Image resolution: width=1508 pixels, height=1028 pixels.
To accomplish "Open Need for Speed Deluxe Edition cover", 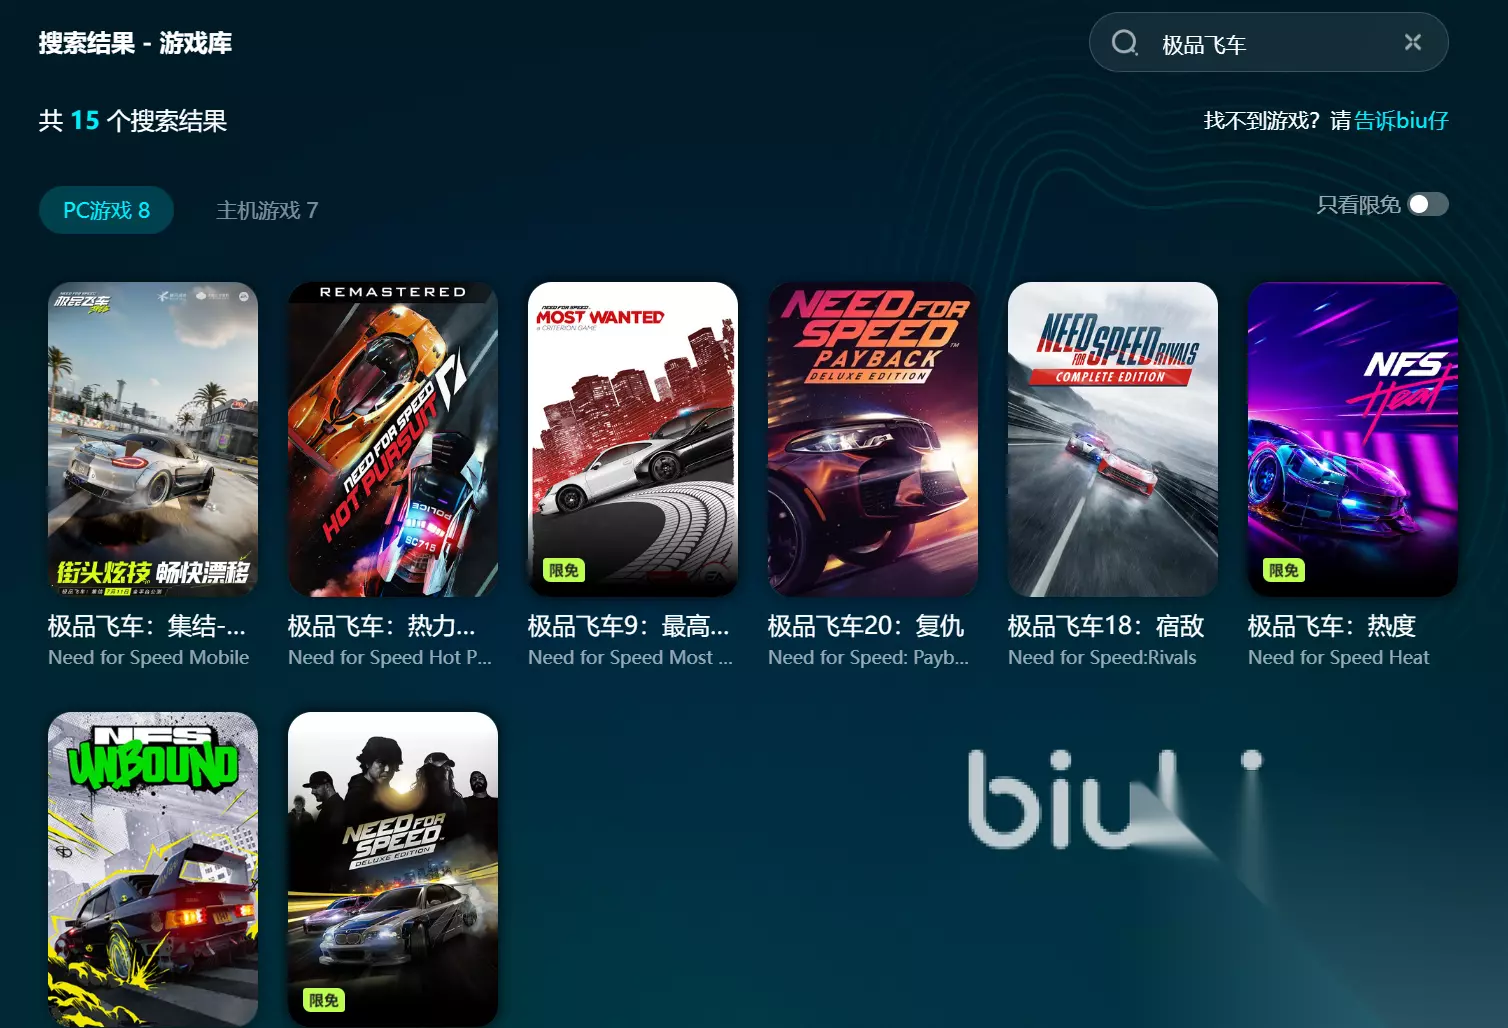I will [393, 869].
